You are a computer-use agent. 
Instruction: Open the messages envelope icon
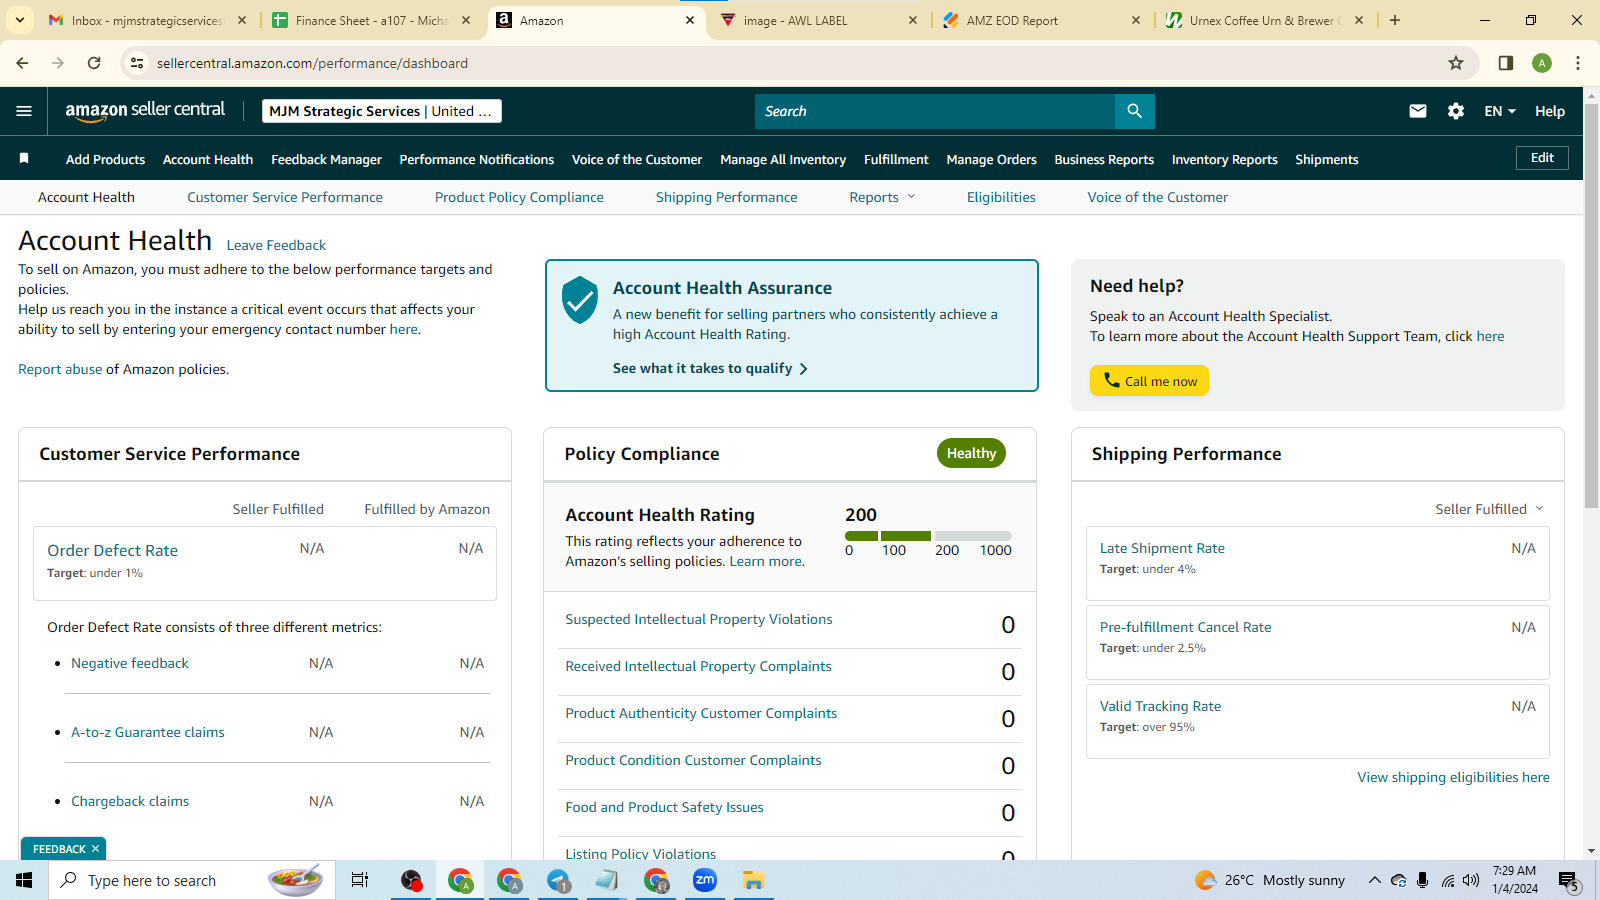click(x=1418, y=111)
